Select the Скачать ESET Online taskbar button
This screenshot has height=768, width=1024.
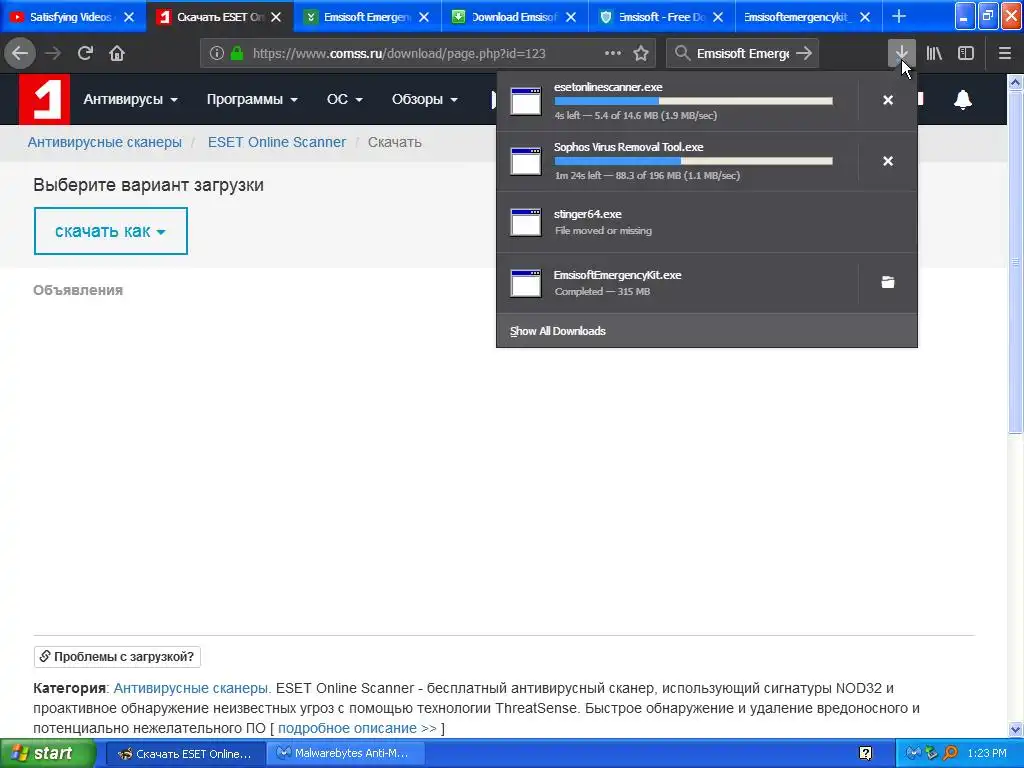coord(185,754)
